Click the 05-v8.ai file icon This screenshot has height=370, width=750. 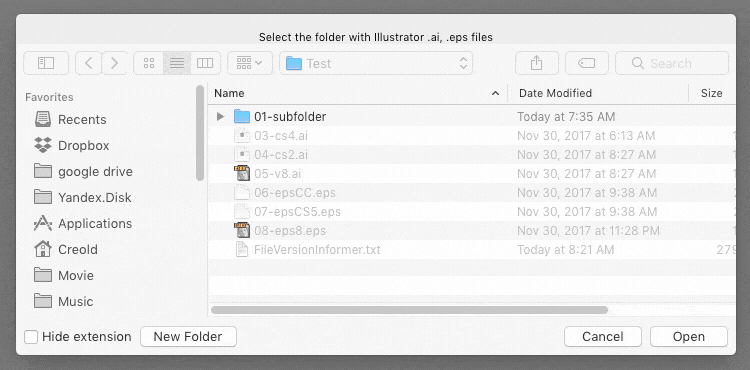[x=242, y=174]
